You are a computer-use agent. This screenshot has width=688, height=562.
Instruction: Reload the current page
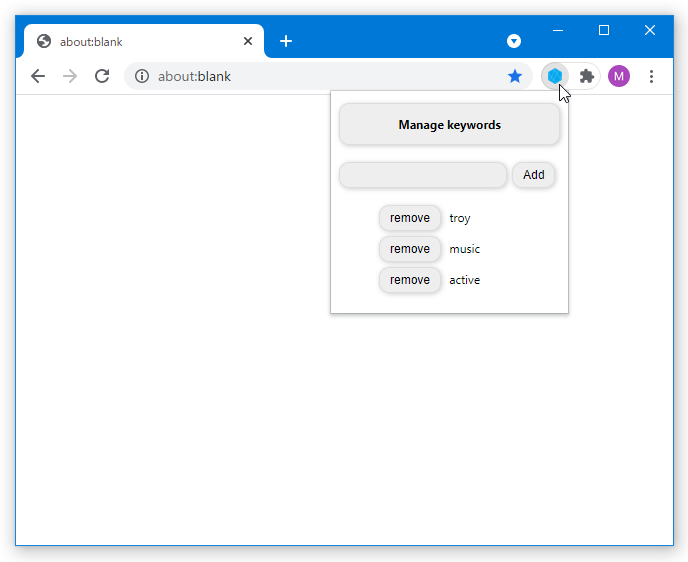click(102, 76)
